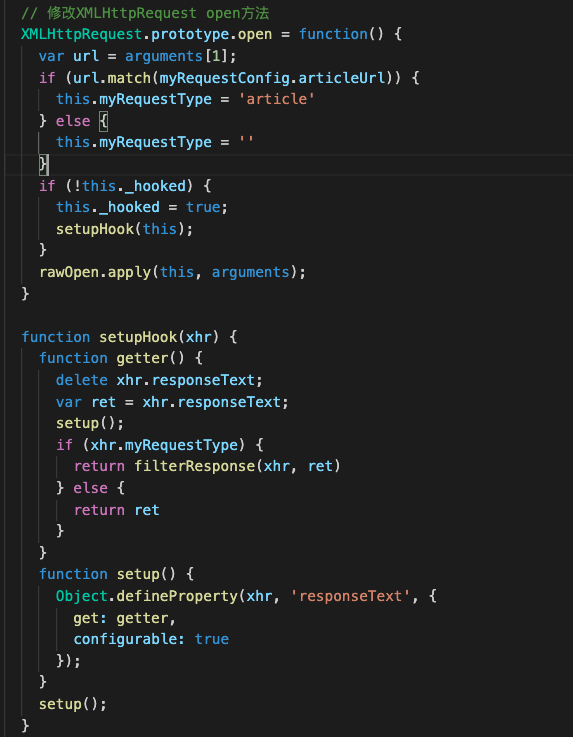The image size is (573, 737).
Task: Click 'apply' in rawOpen.apply call
Action: pos(129,273)
